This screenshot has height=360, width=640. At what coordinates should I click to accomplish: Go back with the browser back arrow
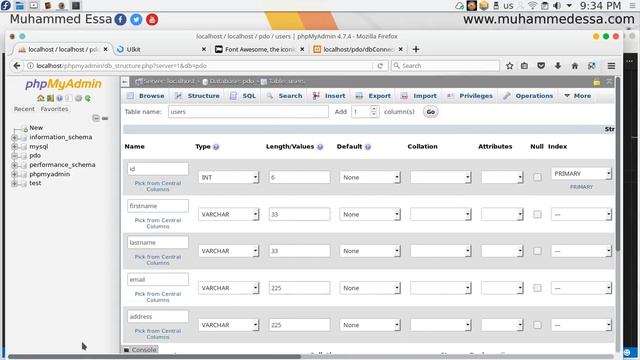pyautogui.click(x=17, y=66)
